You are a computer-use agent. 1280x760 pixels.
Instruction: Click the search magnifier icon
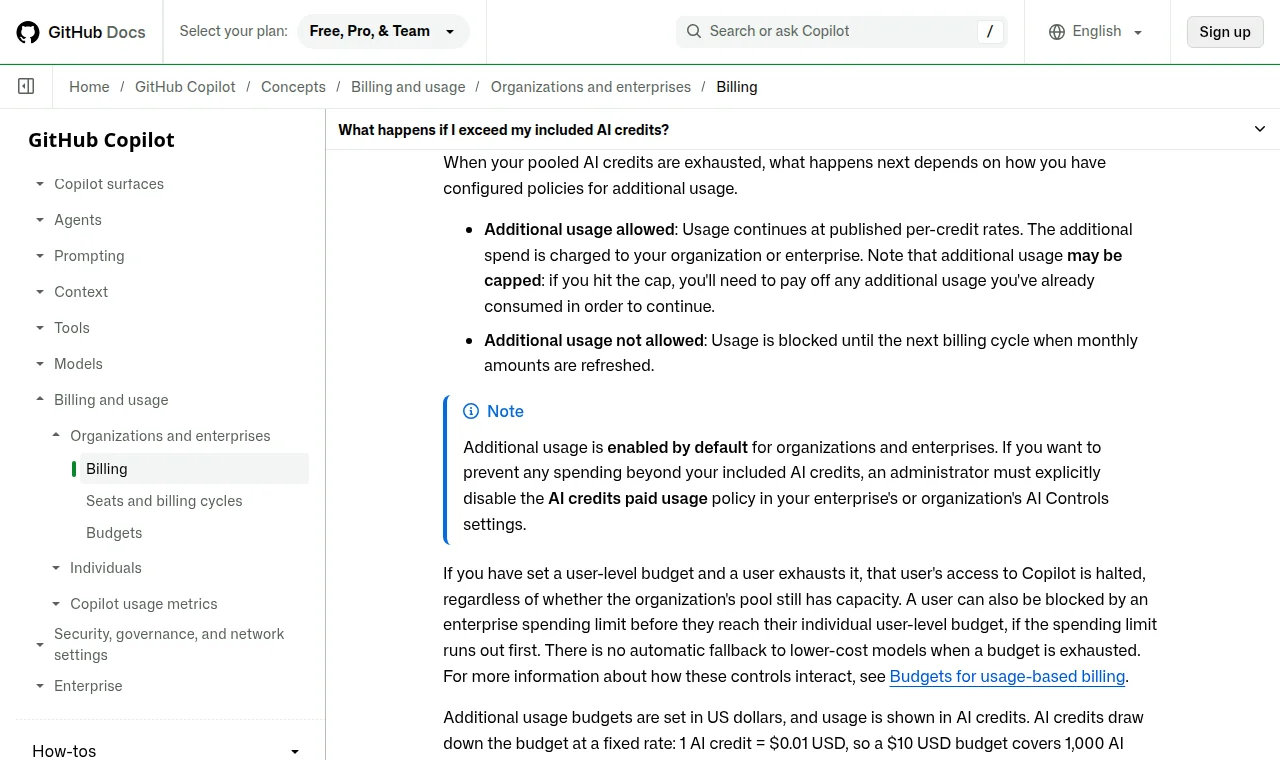click(694, 32)
